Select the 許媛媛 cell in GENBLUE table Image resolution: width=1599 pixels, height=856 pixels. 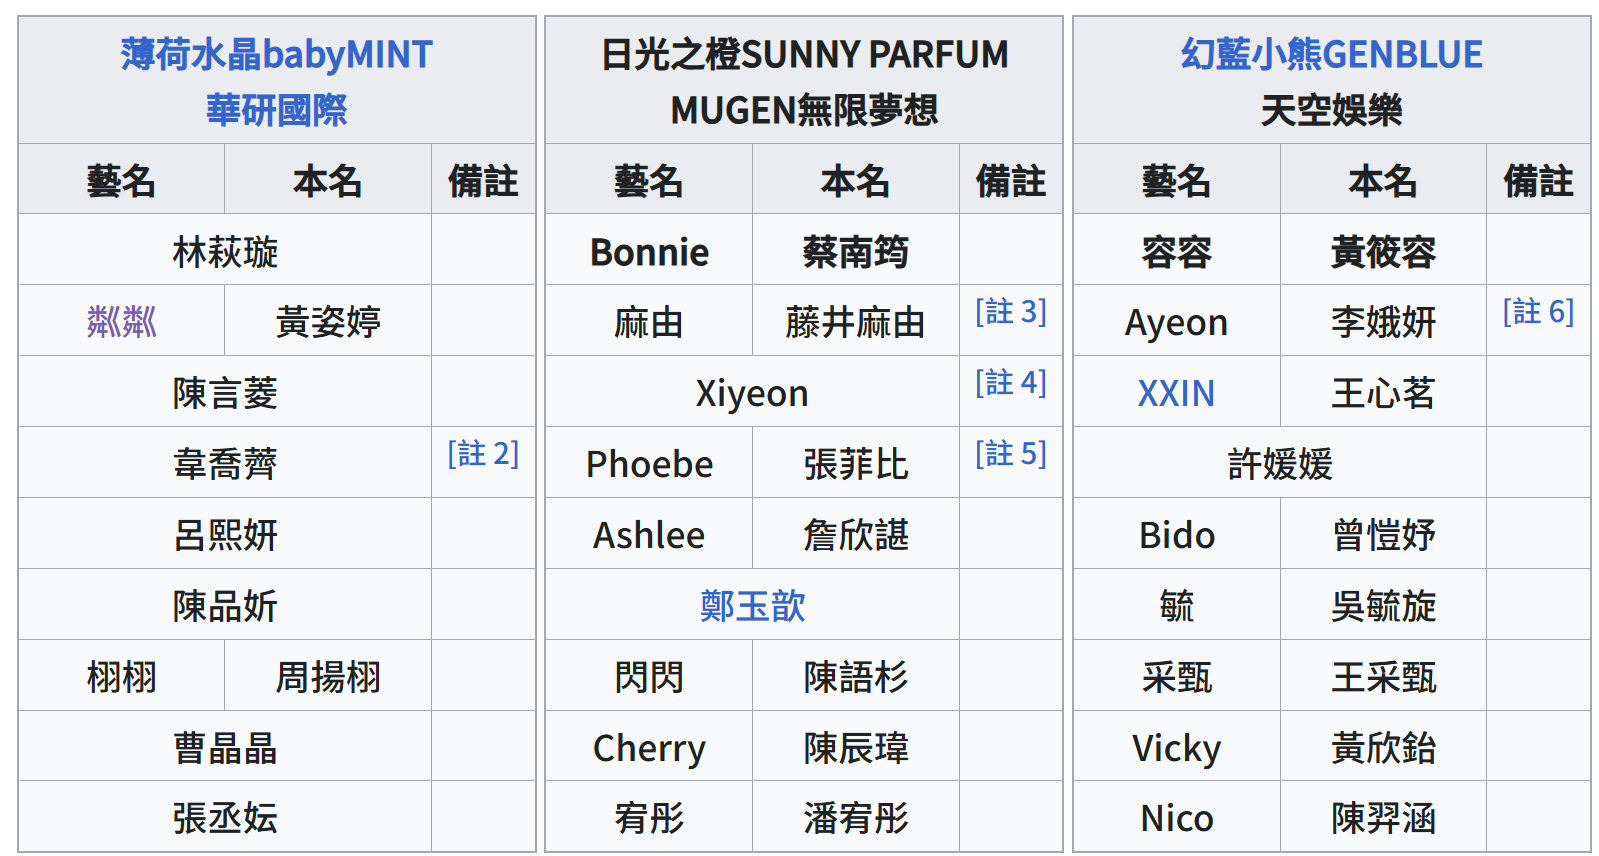[1280, 463]
